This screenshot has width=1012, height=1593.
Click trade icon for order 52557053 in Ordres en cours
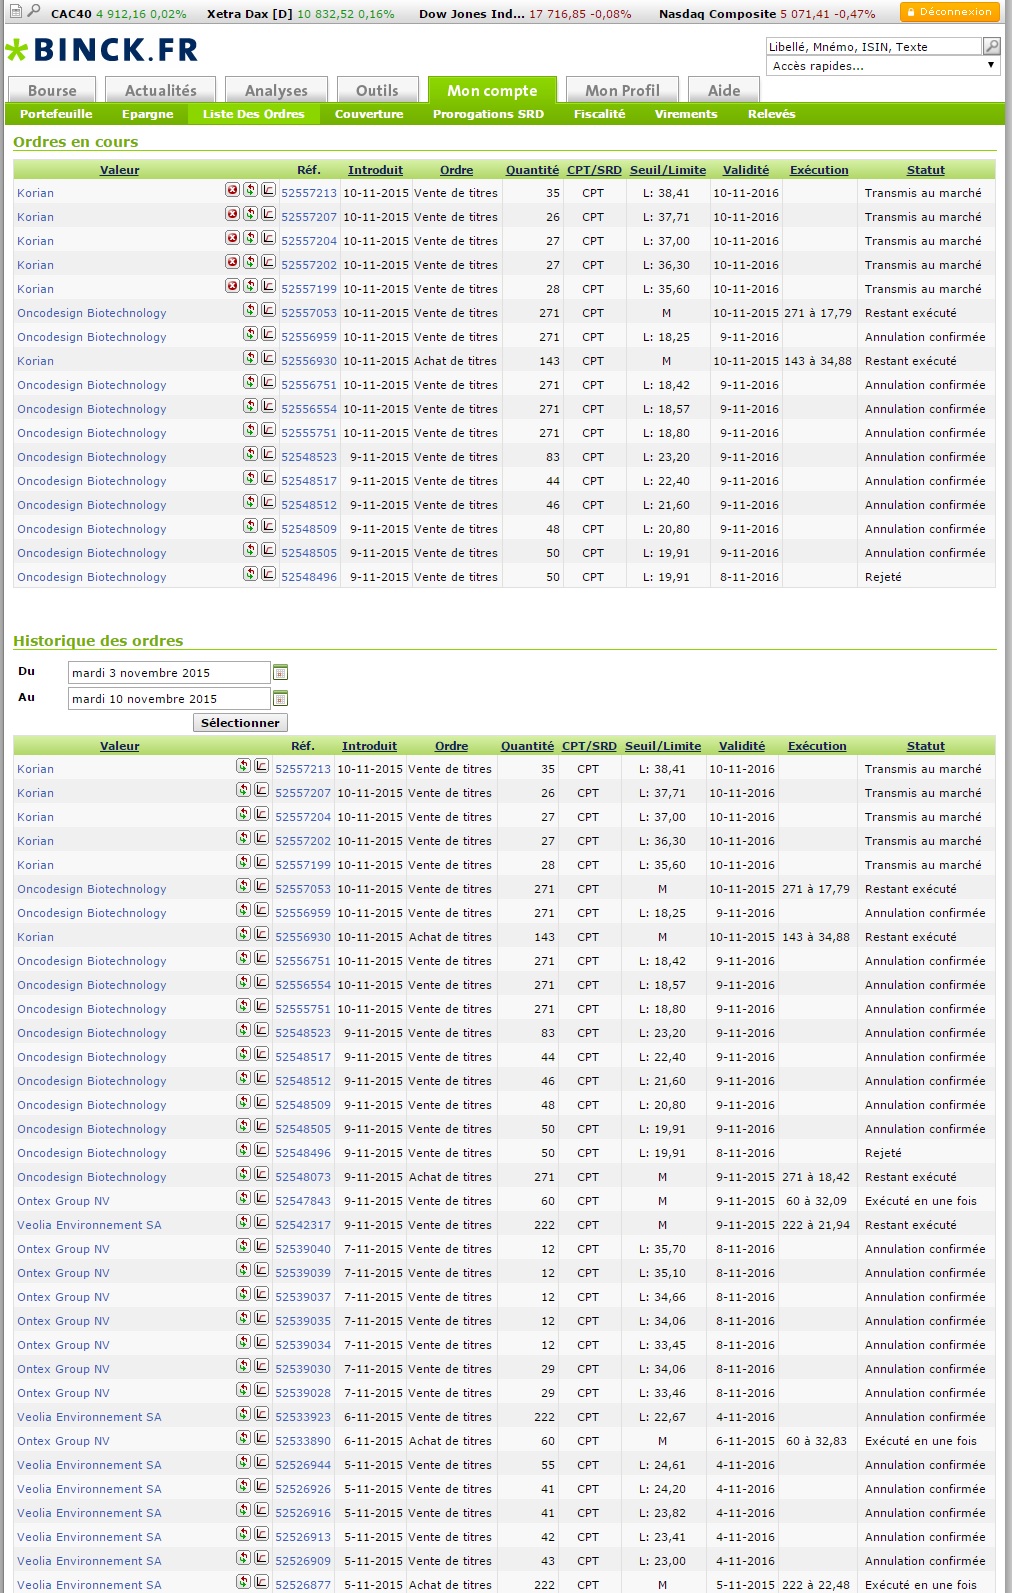click(x=250, y=310)
